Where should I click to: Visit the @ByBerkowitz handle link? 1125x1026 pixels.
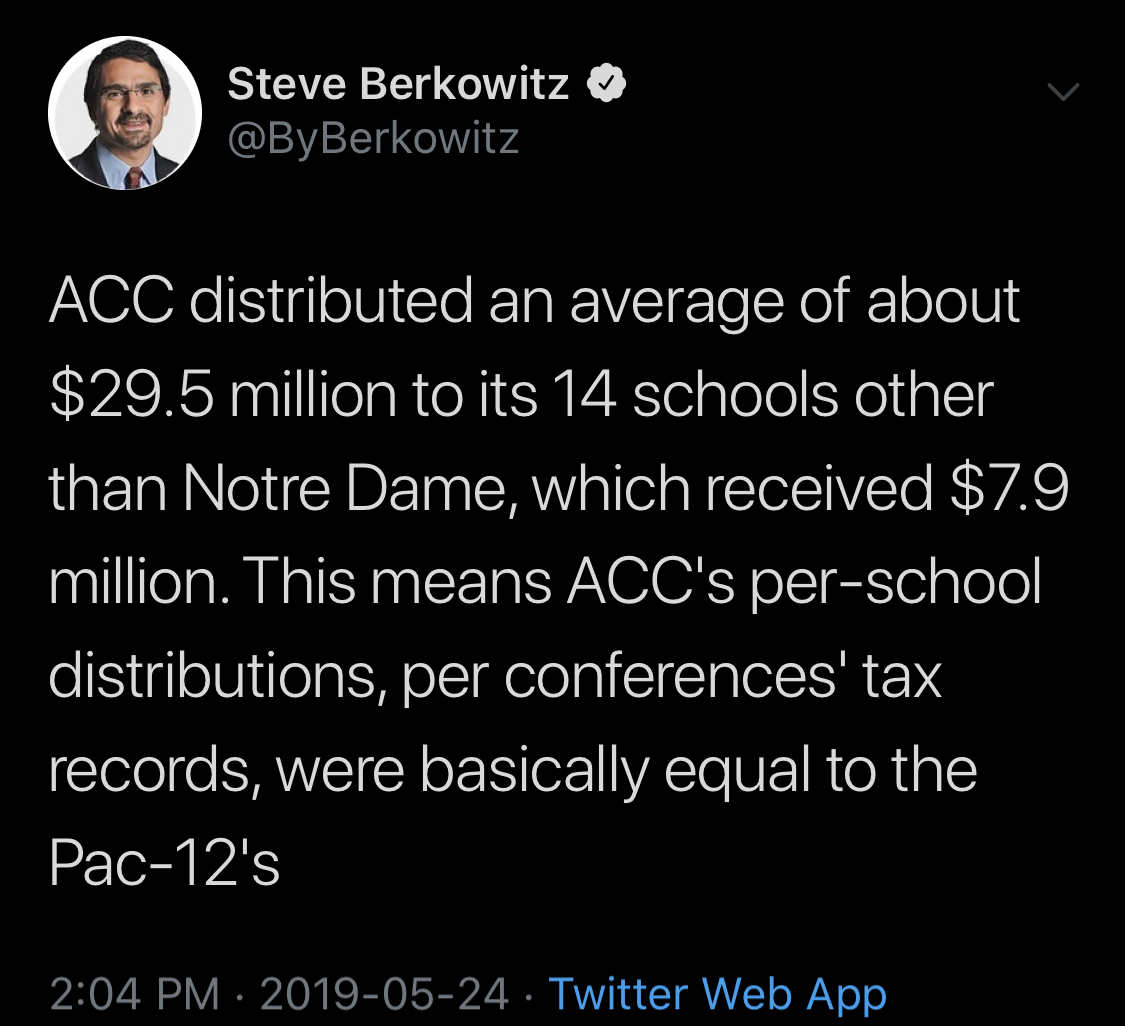(x=373, y=138)
